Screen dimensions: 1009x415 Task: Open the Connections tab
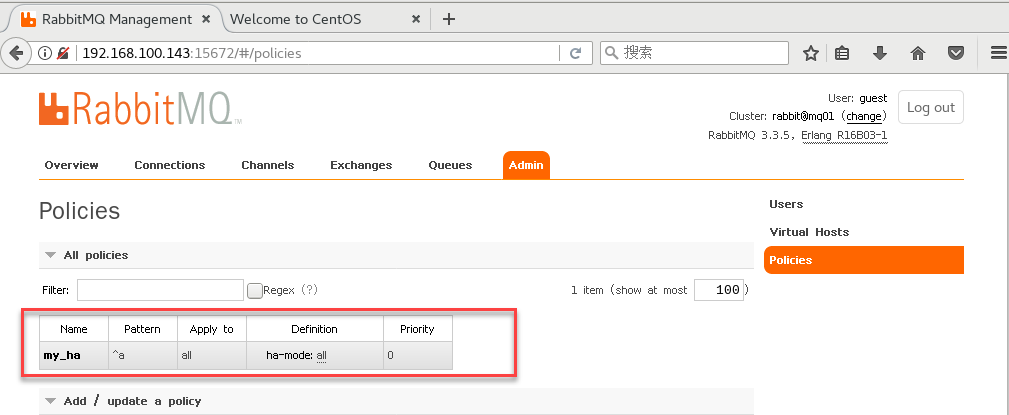tap(170, 165)
